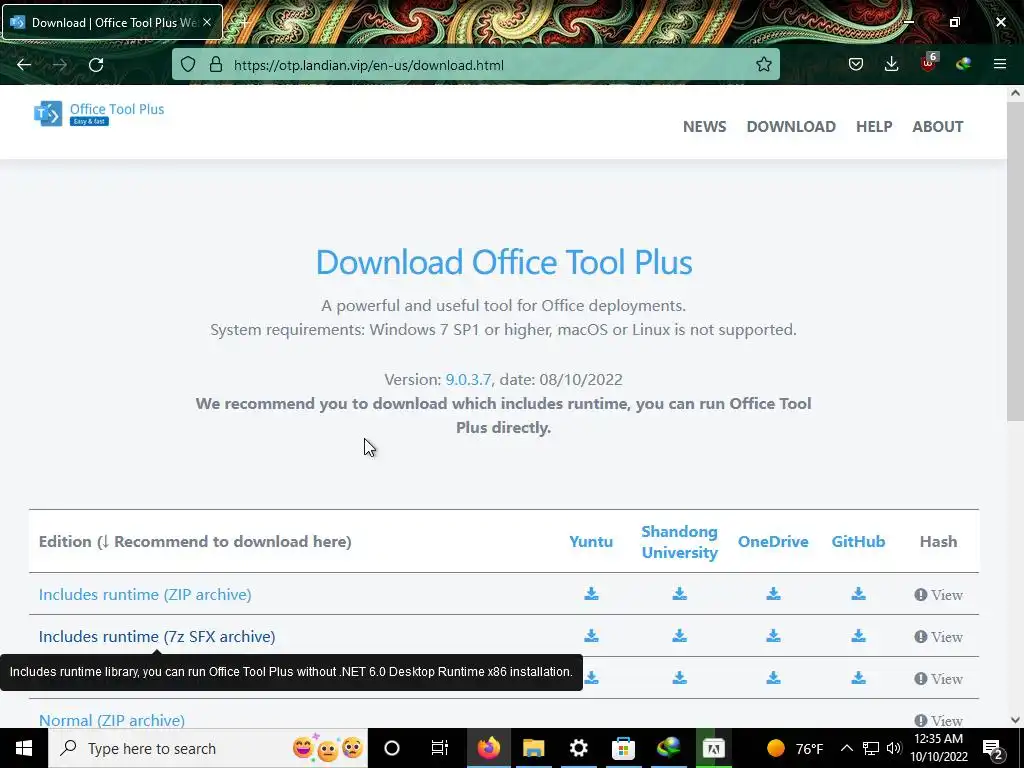The height and width of the screenshot is (768, 1024).
Task: Open the NEWS menu item
Action: click(704, 127)
